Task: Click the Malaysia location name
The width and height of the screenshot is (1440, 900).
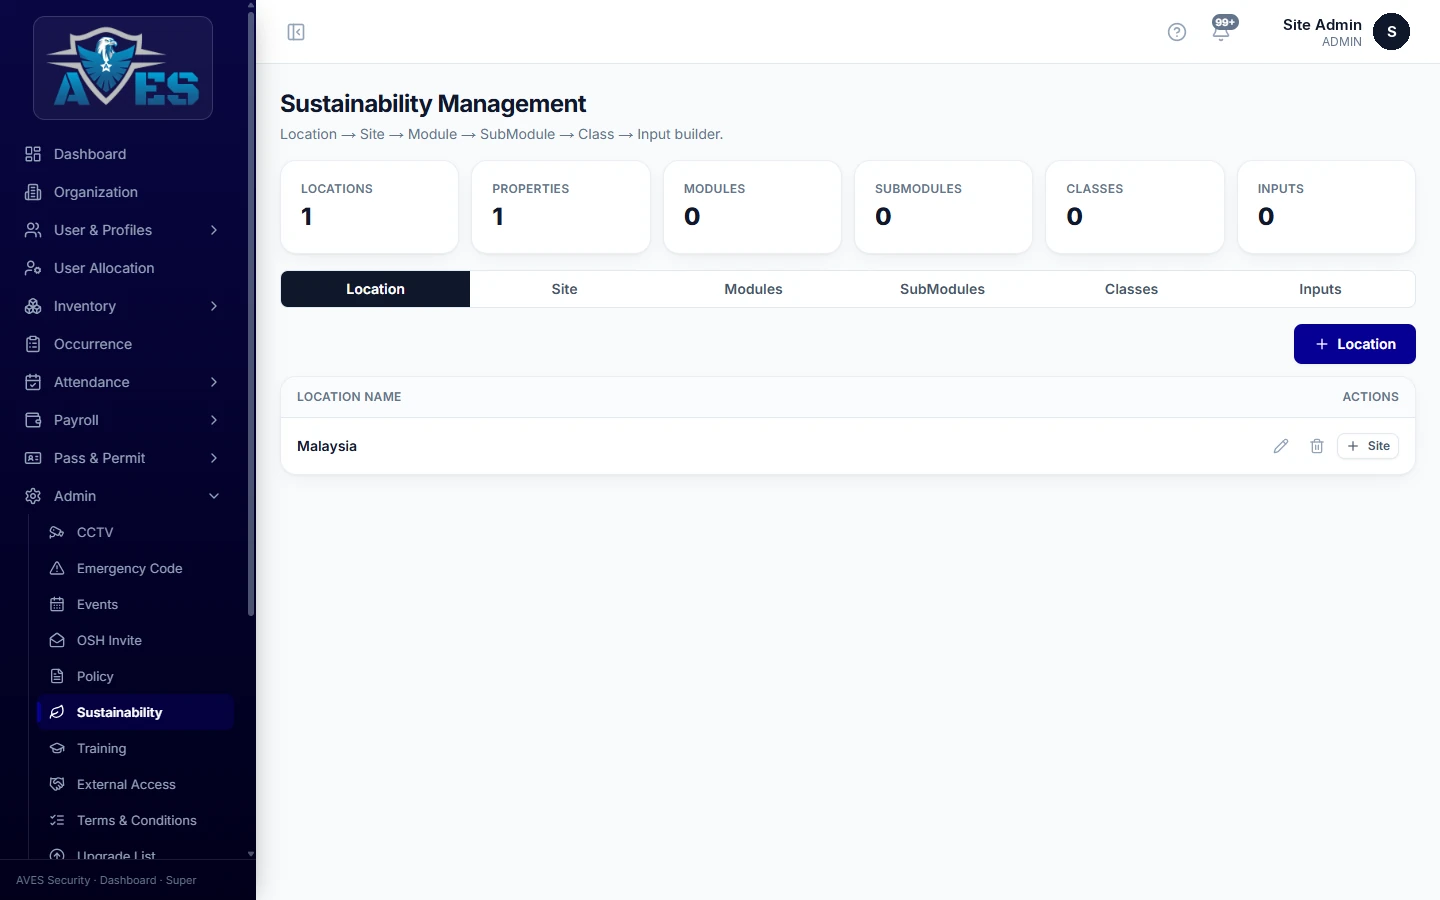Action: click(327, 446)
